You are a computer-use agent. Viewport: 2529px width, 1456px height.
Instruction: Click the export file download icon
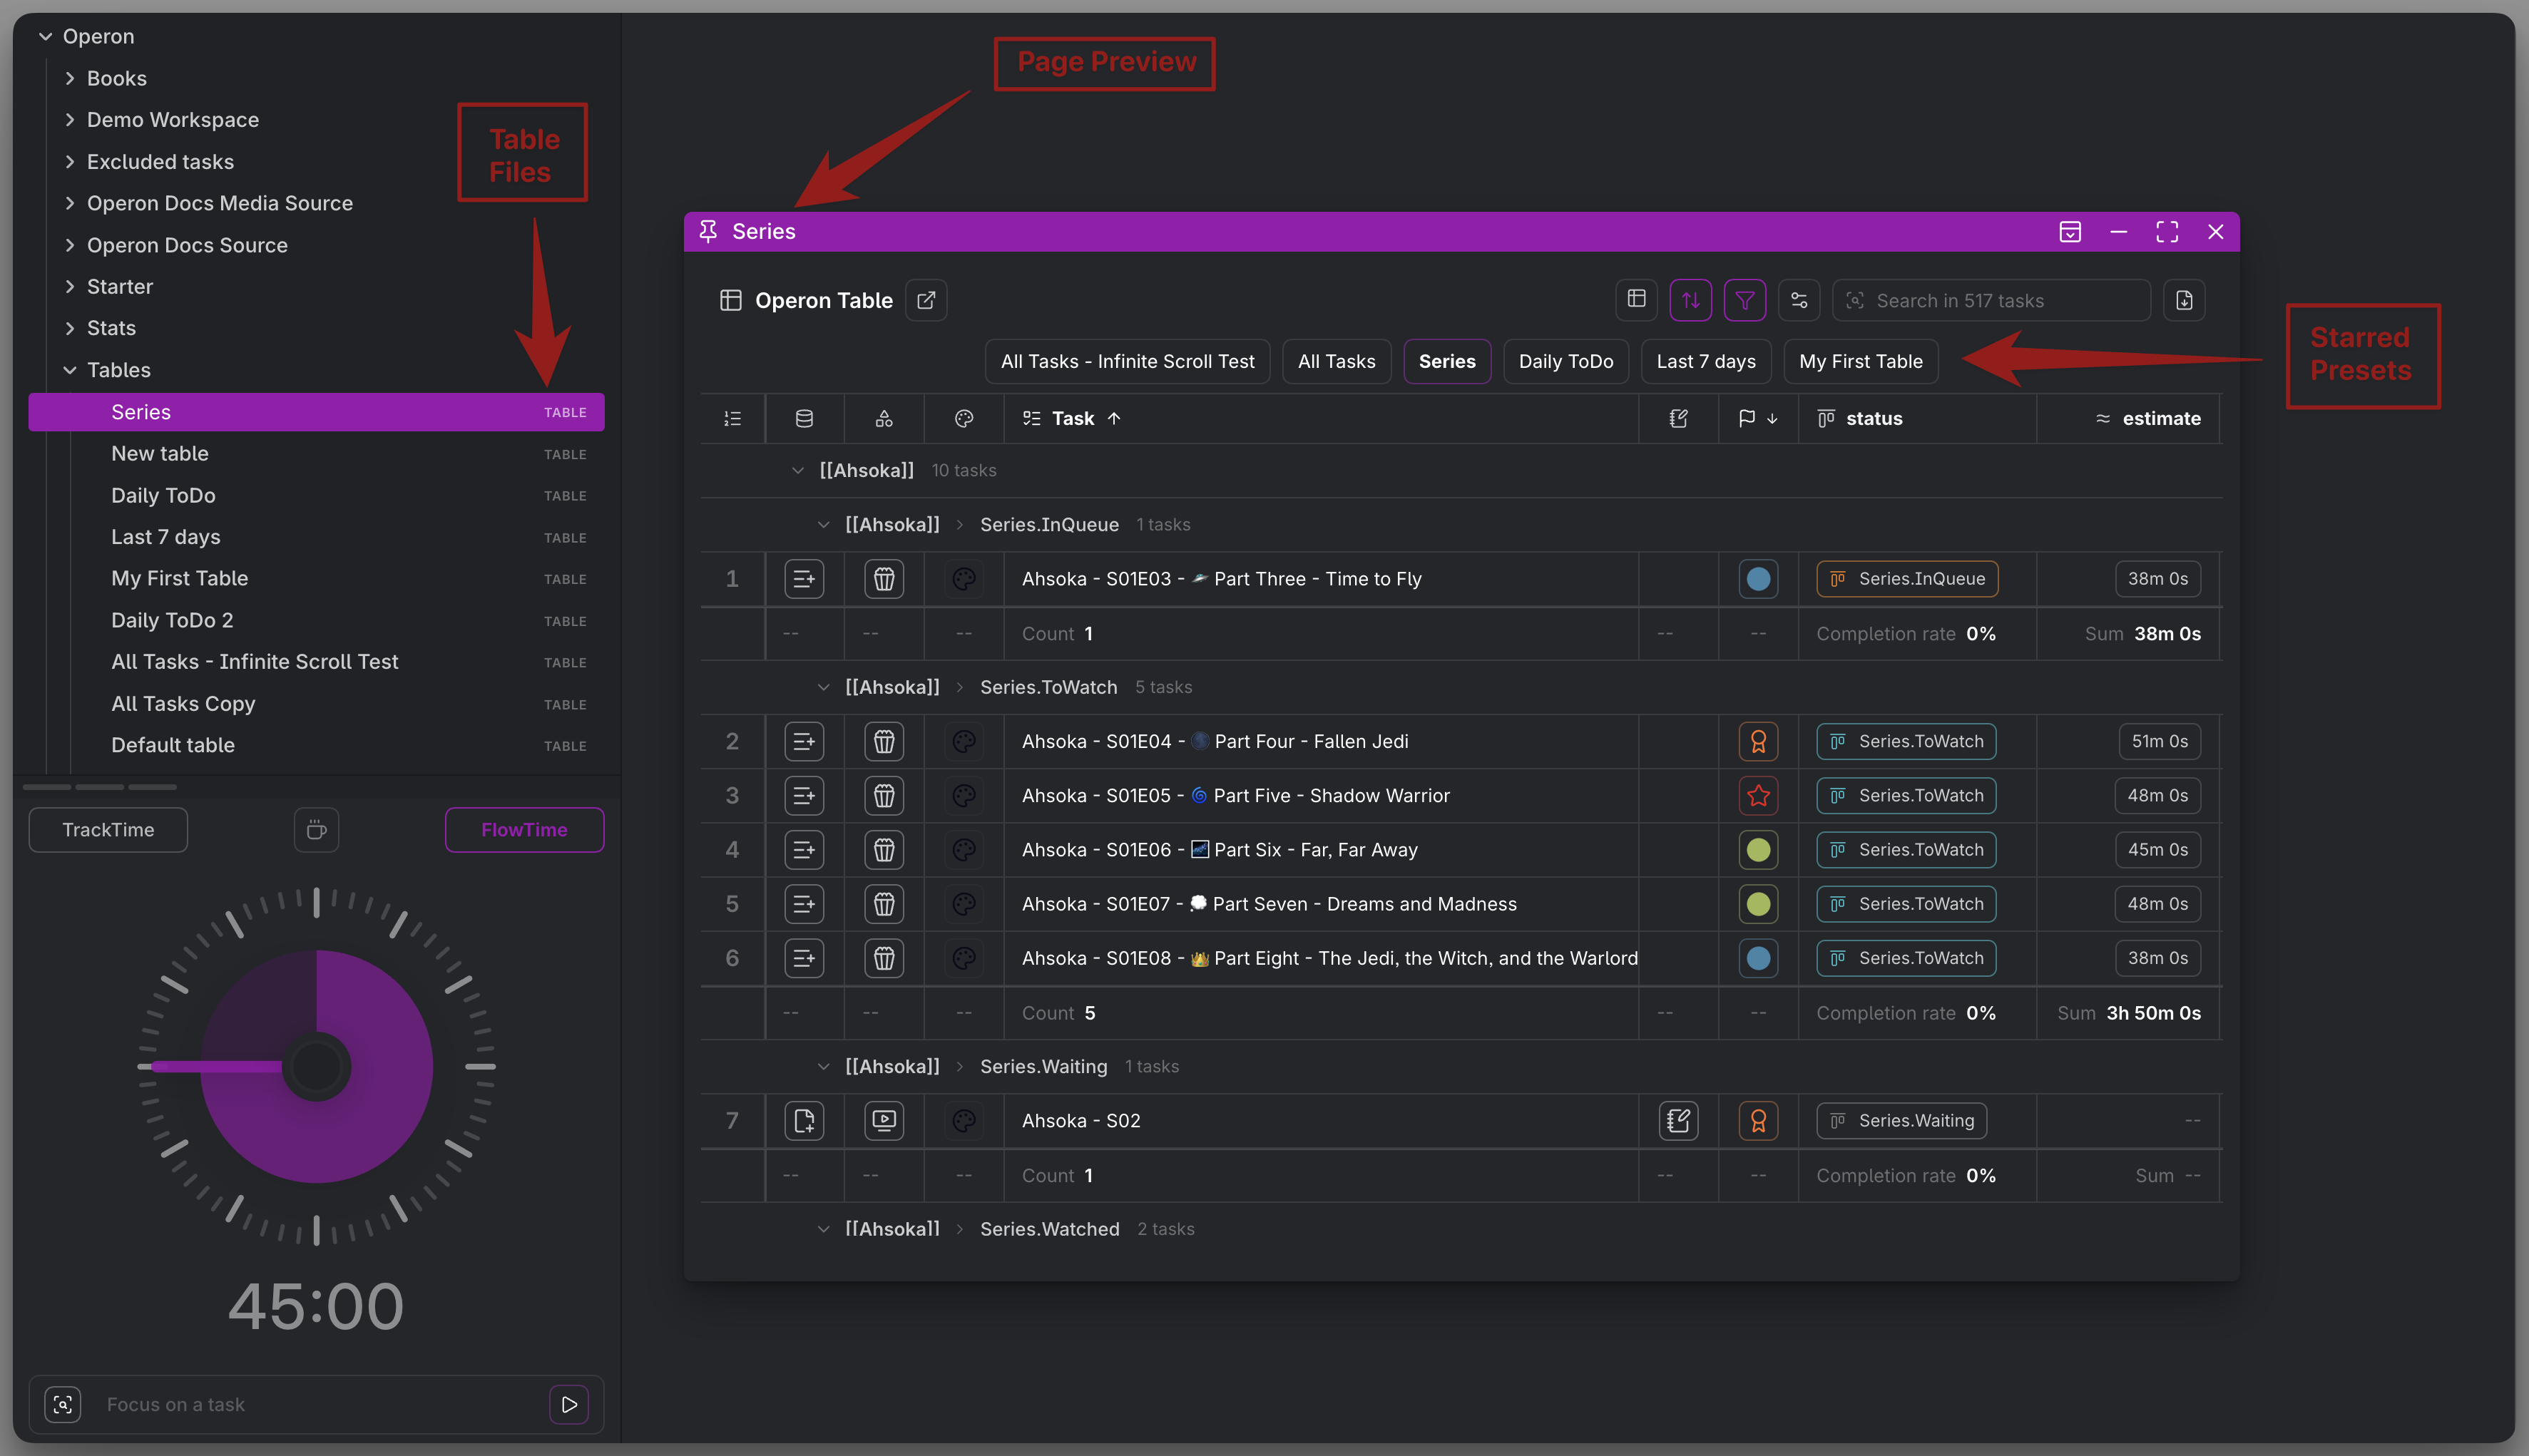(2184, 300)
